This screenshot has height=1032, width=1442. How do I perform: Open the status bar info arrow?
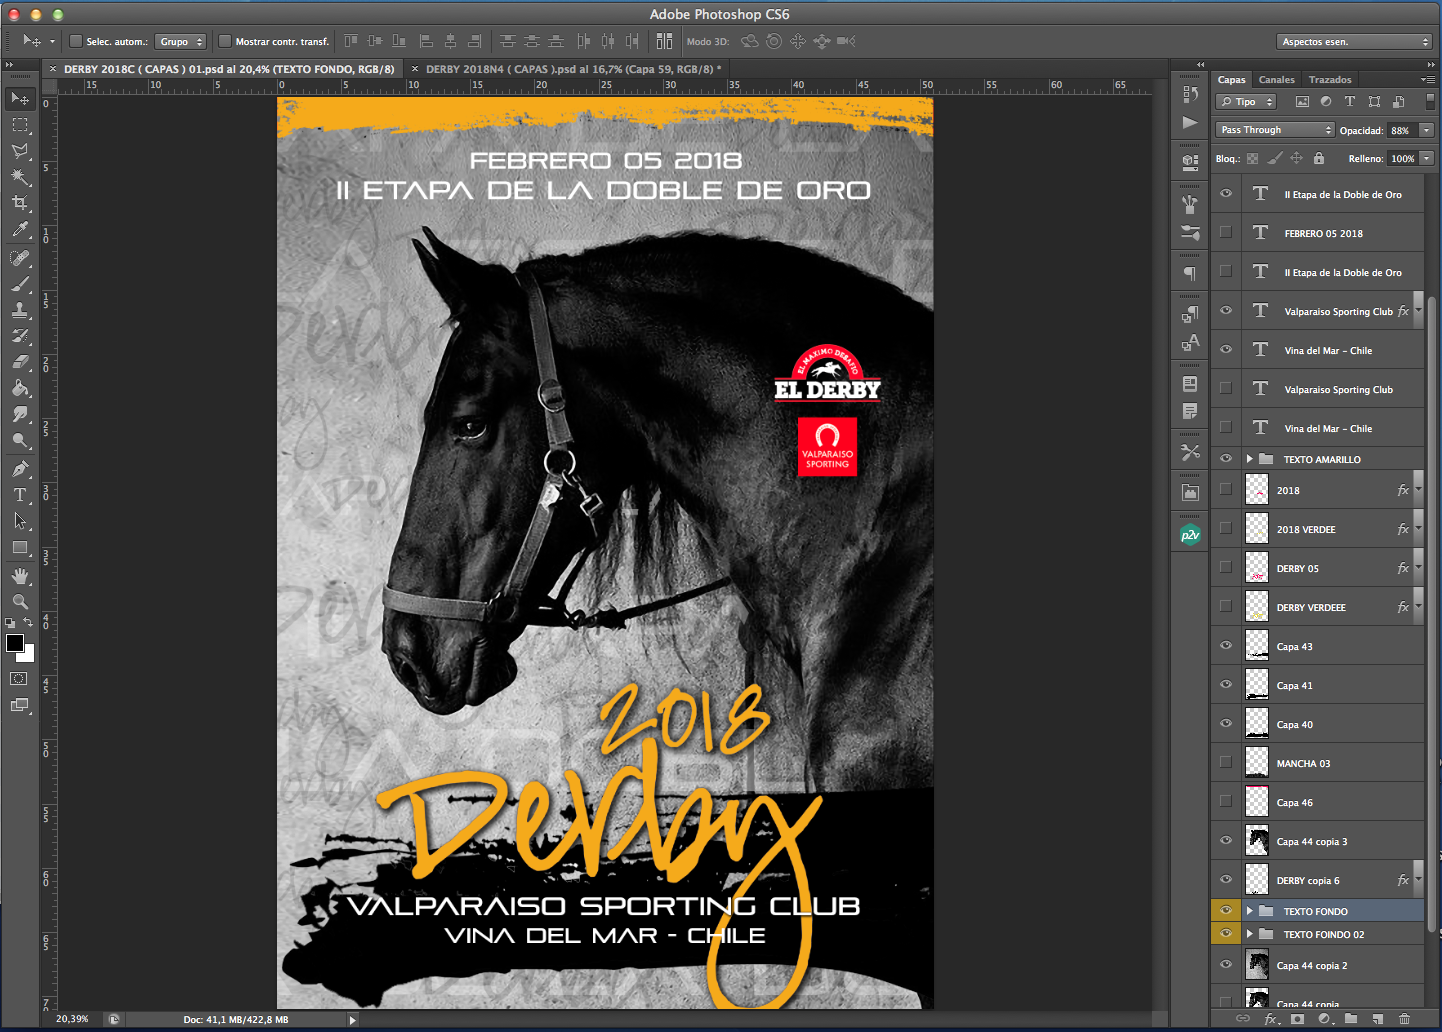point(352,1019)
